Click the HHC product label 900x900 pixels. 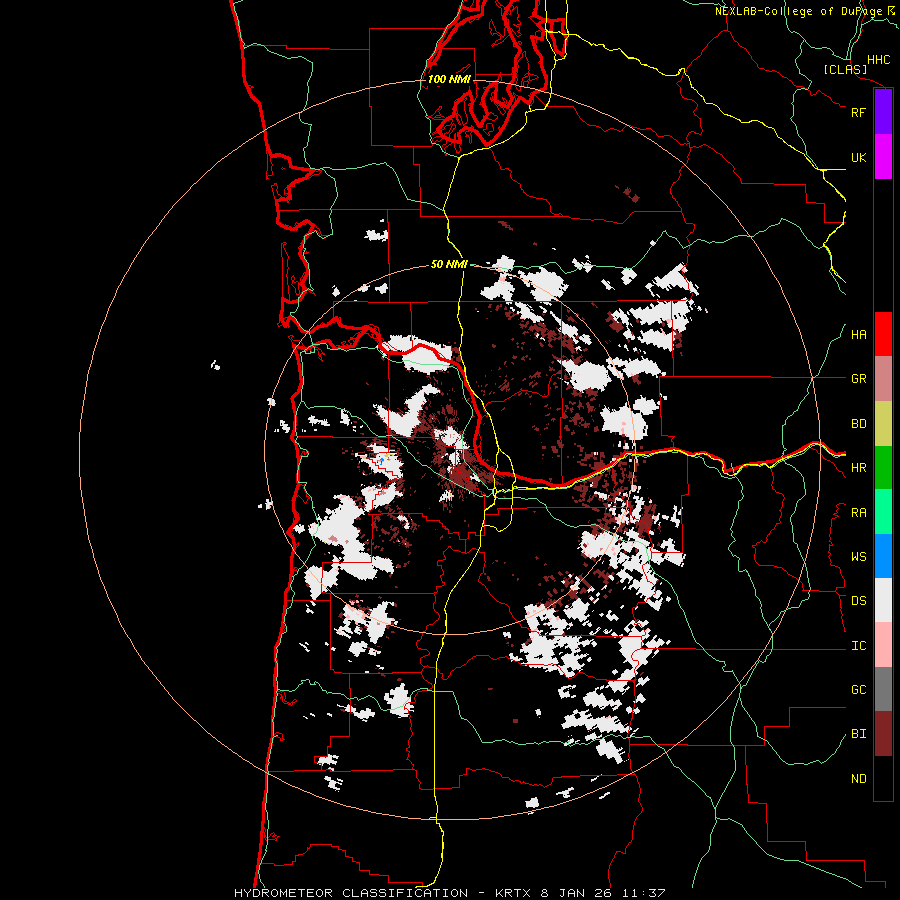878,60
